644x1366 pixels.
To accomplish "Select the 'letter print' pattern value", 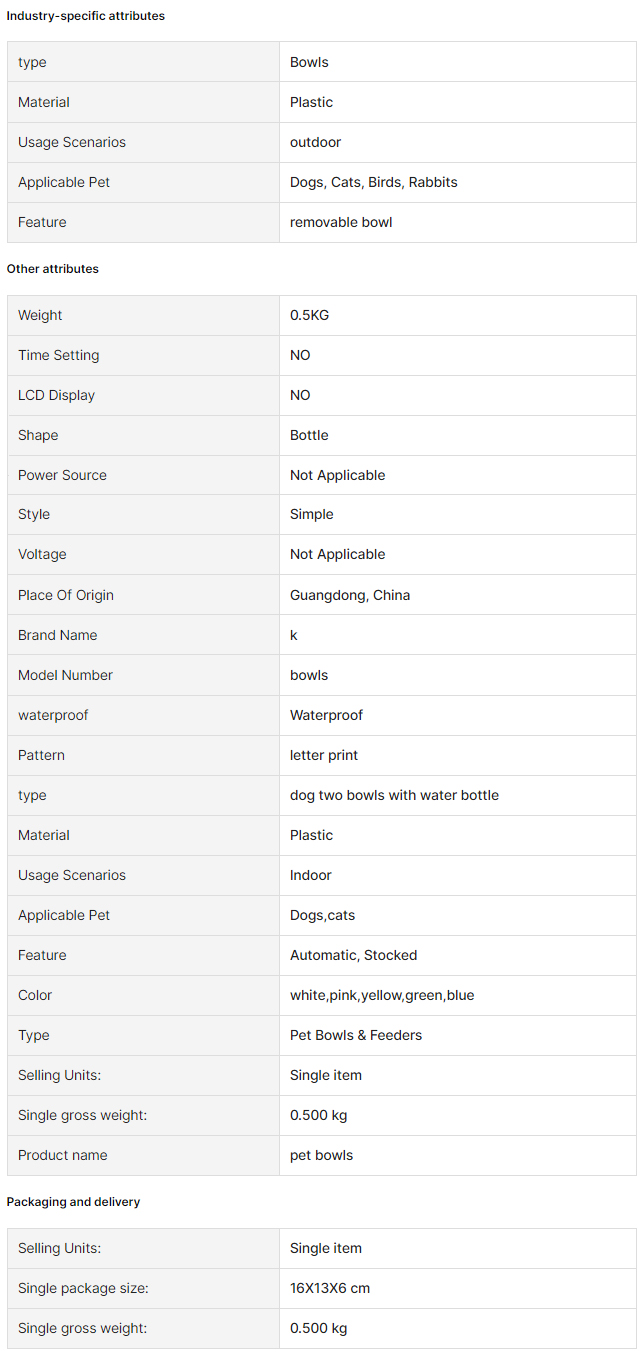I will click(324, 755).
